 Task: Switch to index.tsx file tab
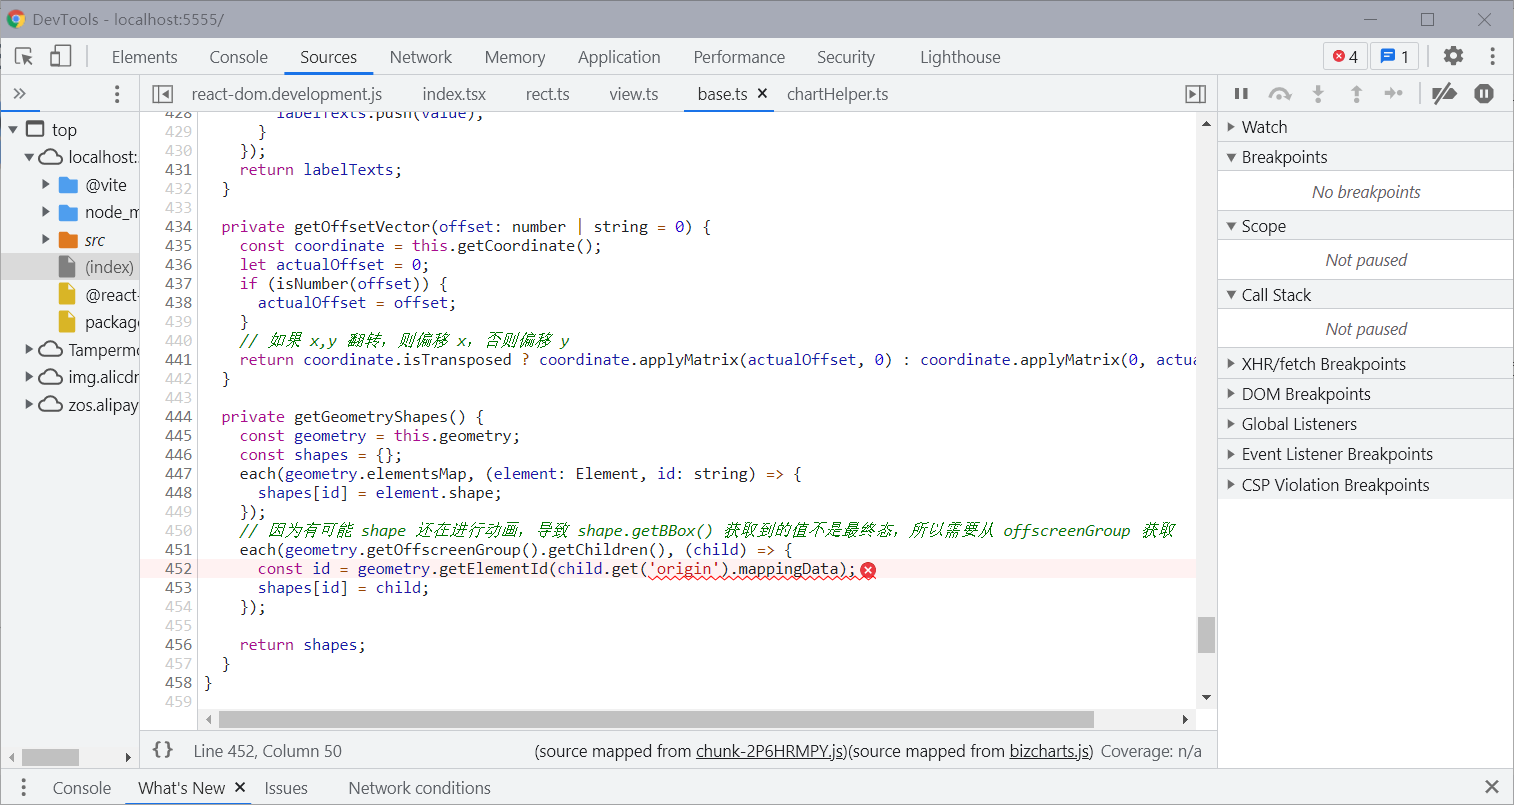click(x=454, y=94)
